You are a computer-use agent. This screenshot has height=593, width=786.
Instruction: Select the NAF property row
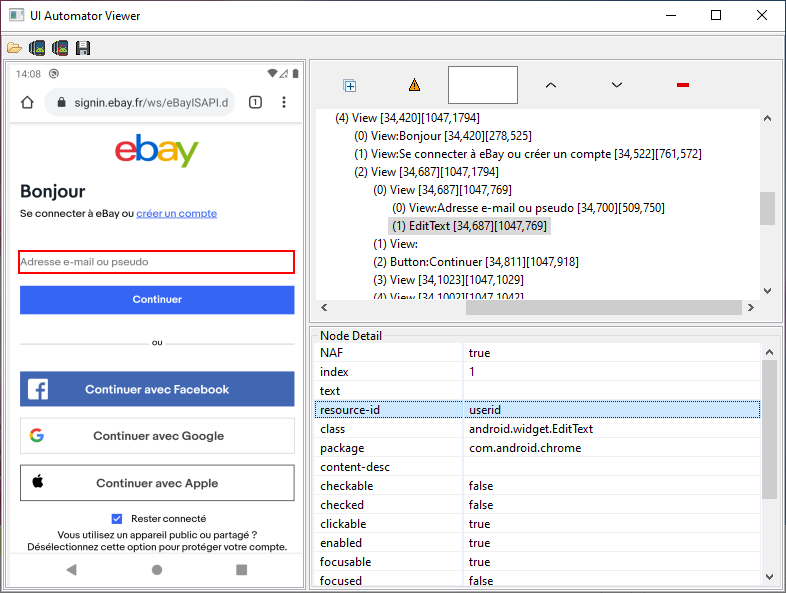(x=537, y=353)
